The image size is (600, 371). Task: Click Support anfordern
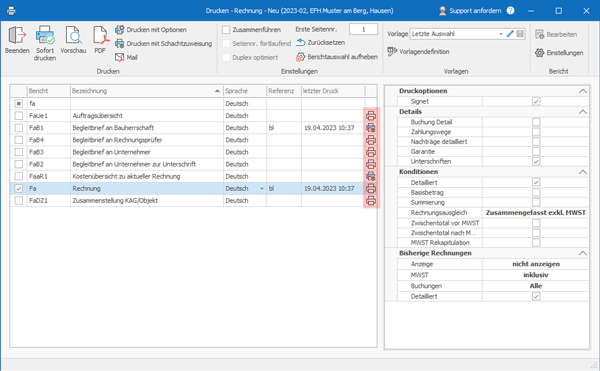tap(470, 11)
